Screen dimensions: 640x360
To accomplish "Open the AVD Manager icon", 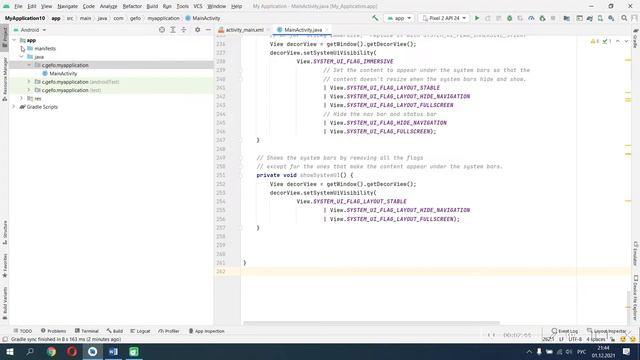I will pyautogui.click(x=600, y=18).
